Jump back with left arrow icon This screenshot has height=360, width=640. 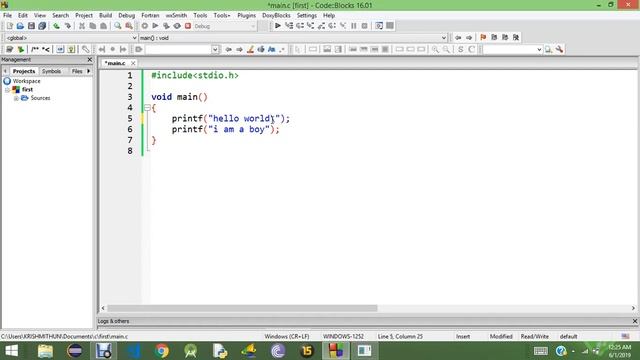coord(458,38)
